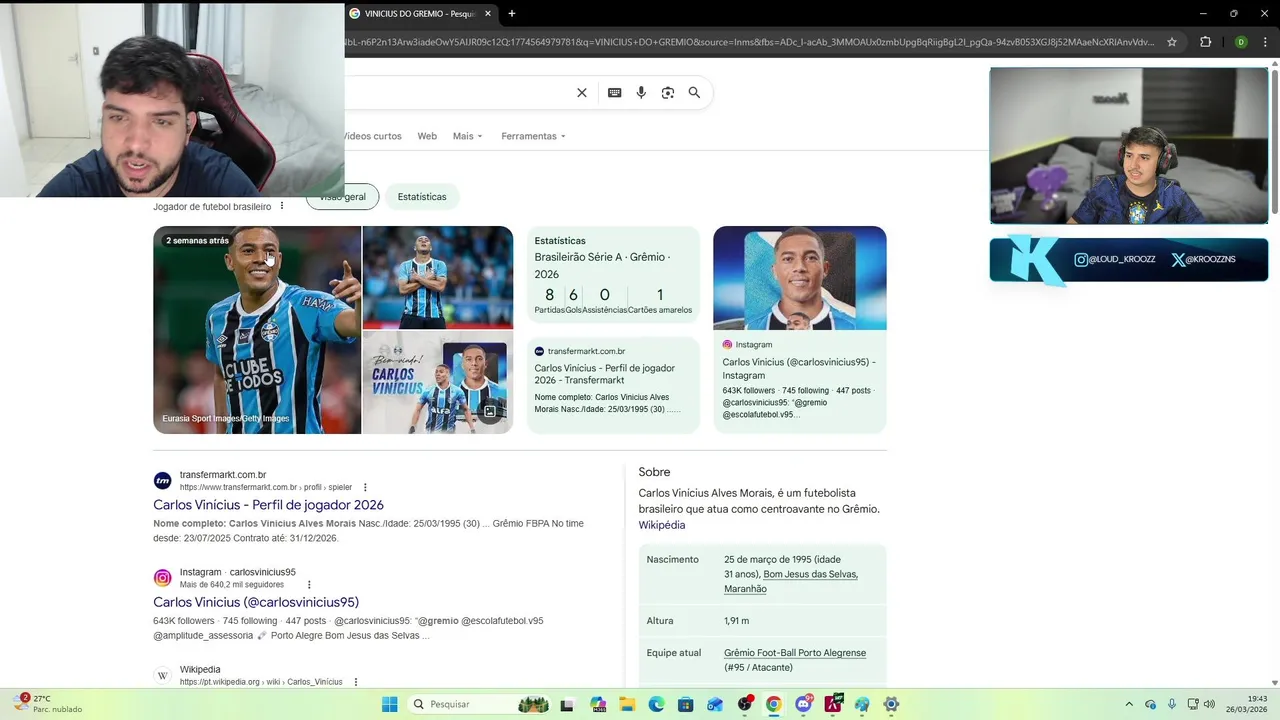Submit the query with the magnifier search icon
1280x720 pixels.
click(694, 93)
